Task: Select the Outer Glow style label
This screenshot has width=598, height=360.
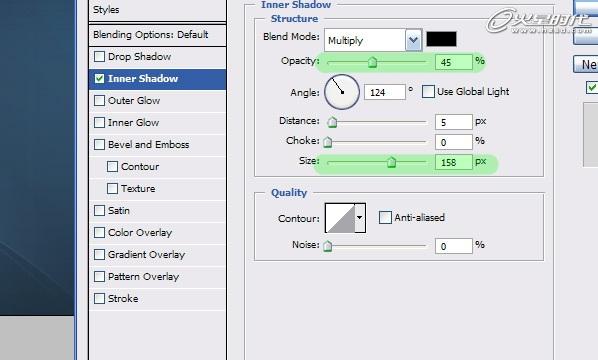Action: point(134,101)
